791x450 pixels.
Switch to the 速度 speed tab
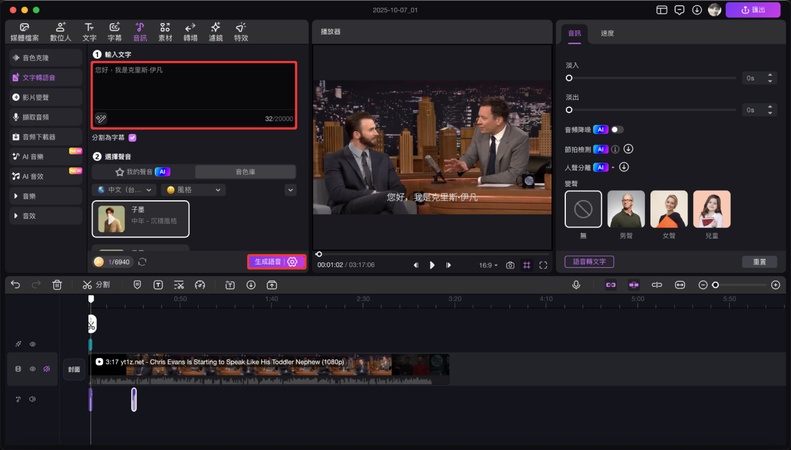pos(608,33)
